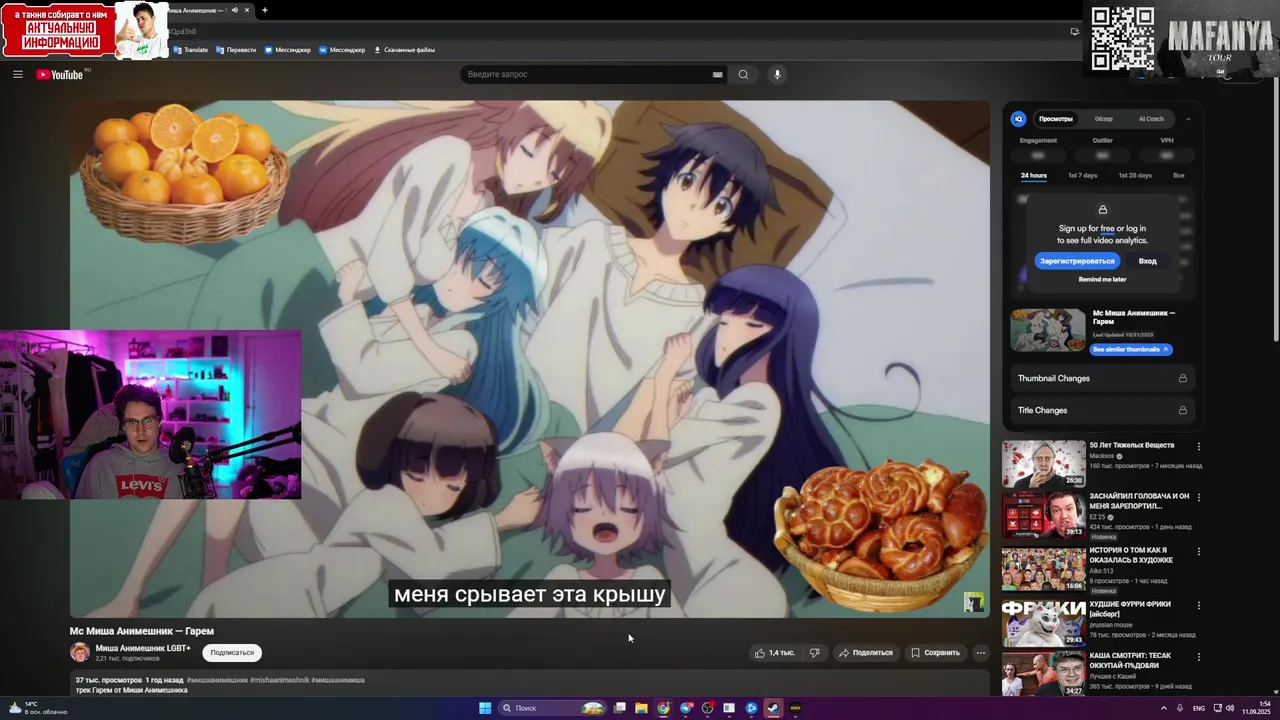
Task: Select the 'Просмотры' tab
Action: [x=1055, y=119]
